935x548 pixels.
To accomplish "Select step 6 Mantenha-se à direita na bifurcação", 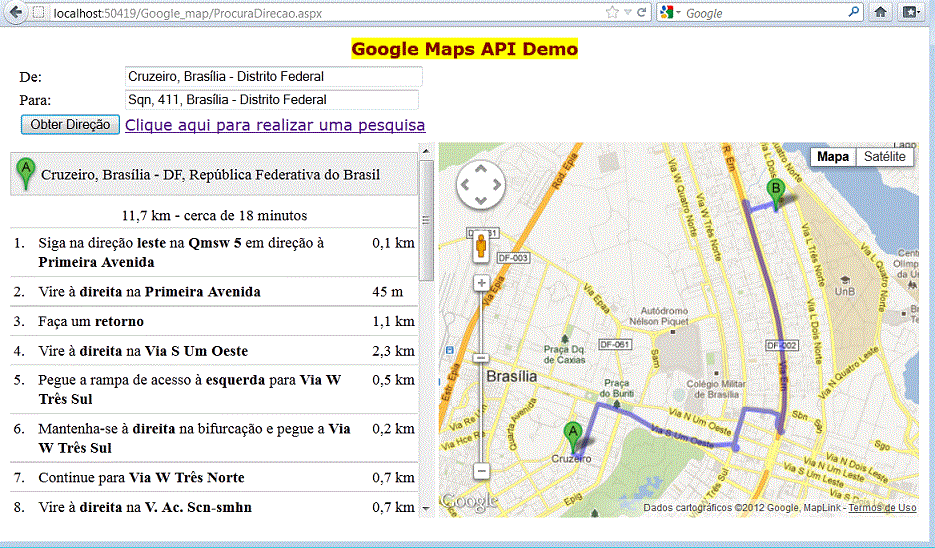I will (x=214, y=438).
